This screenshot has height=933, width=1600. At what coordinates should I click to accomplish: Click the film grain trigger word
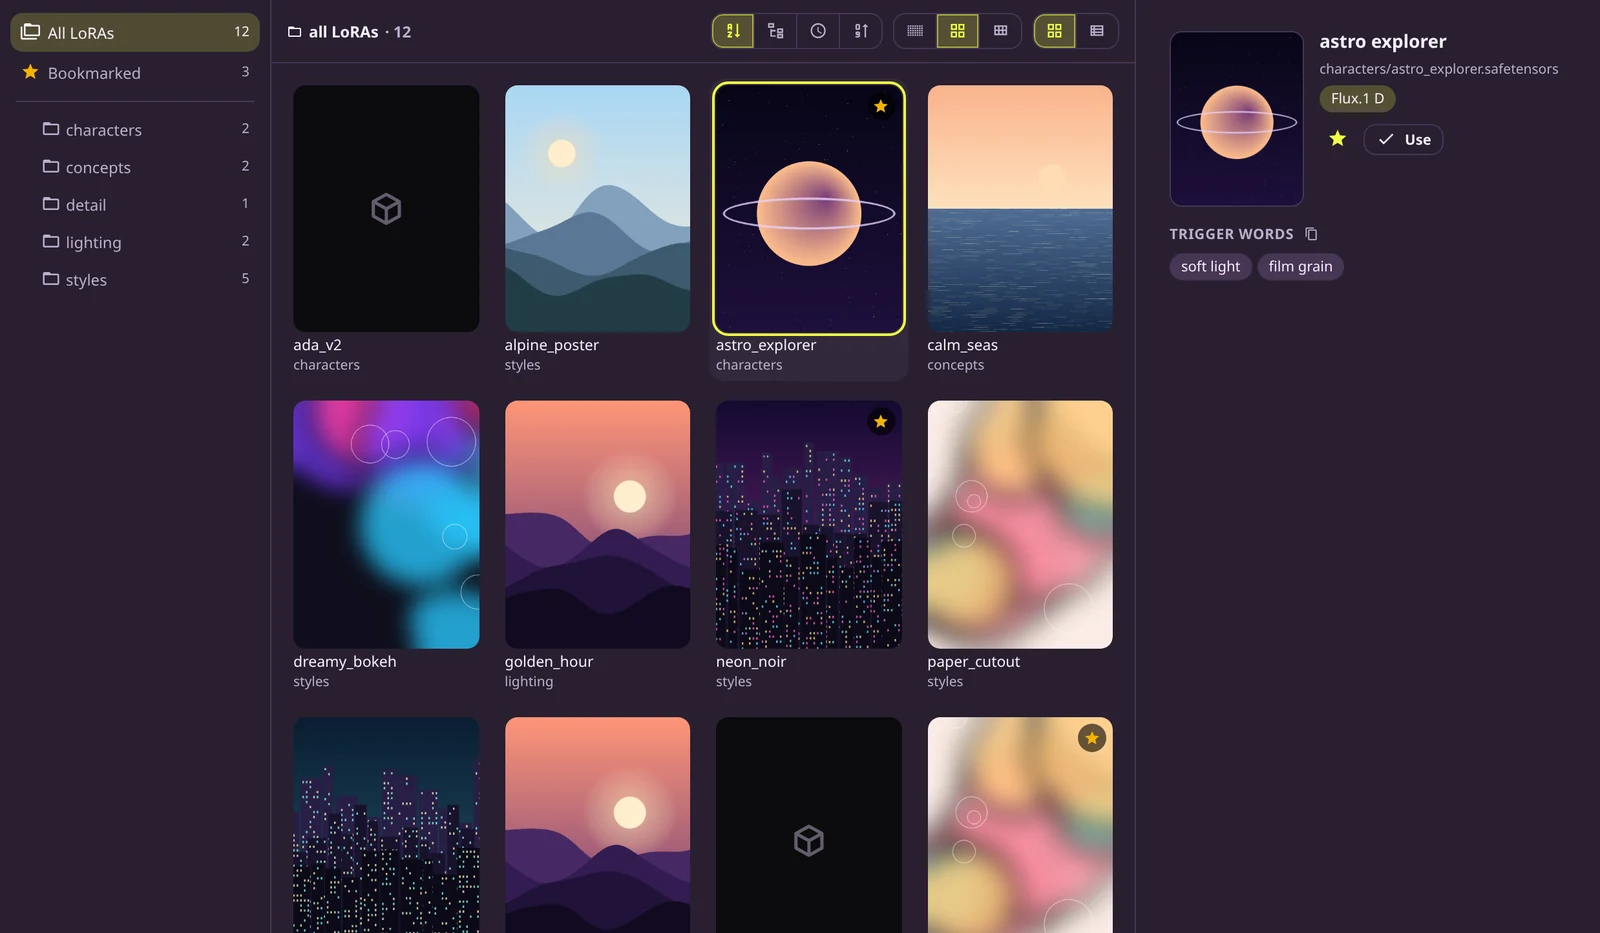(x=1300, y=266)
